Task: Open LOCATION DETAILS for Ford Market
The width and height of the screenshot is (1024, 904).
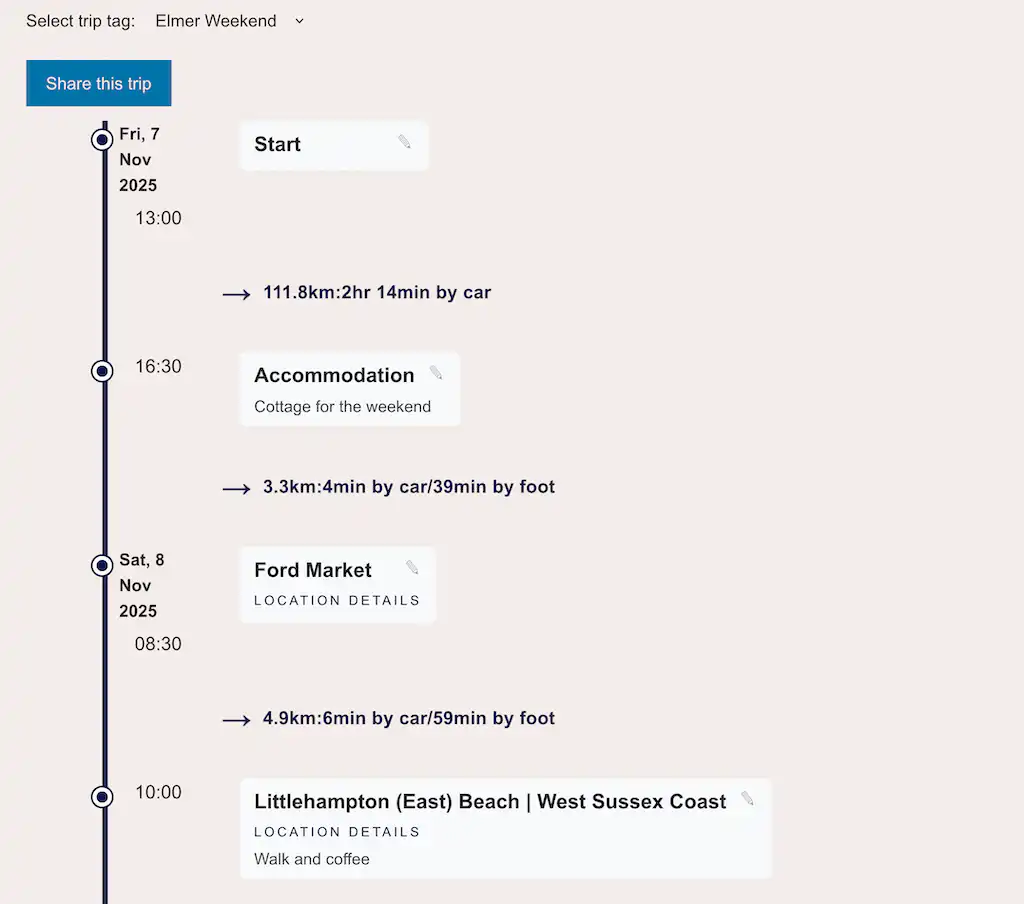Action: (337, 600)
